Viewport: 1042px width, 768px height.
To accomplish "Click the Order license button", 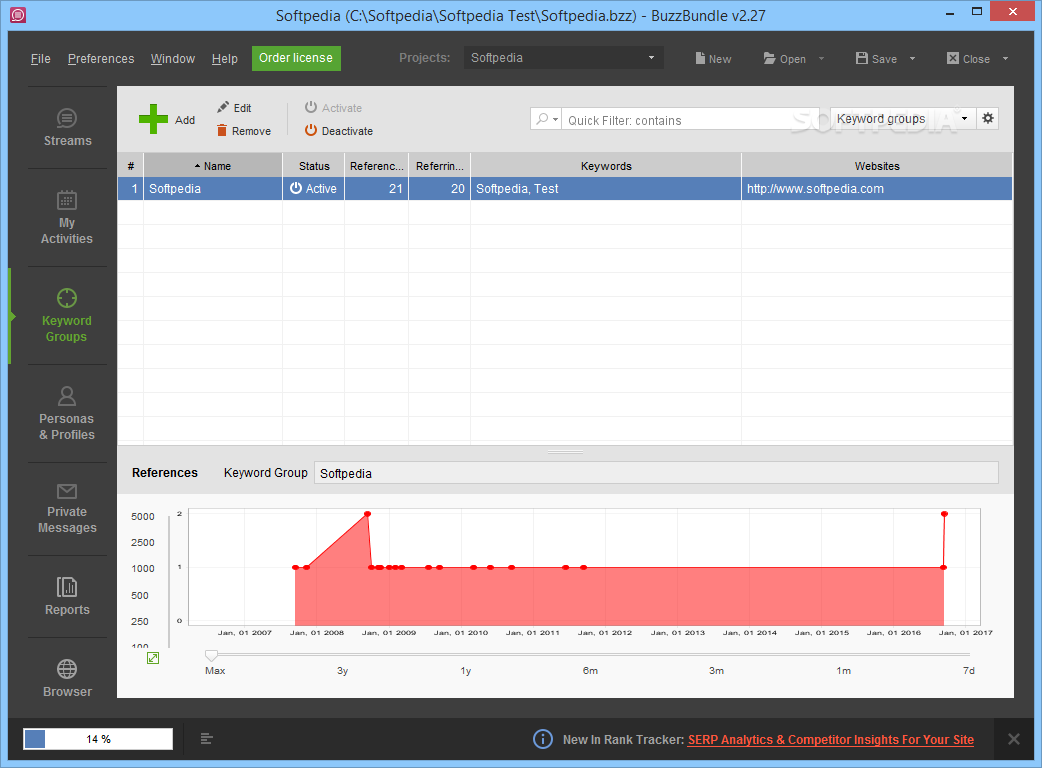I will pyautogui.click(x=296, y=58).
